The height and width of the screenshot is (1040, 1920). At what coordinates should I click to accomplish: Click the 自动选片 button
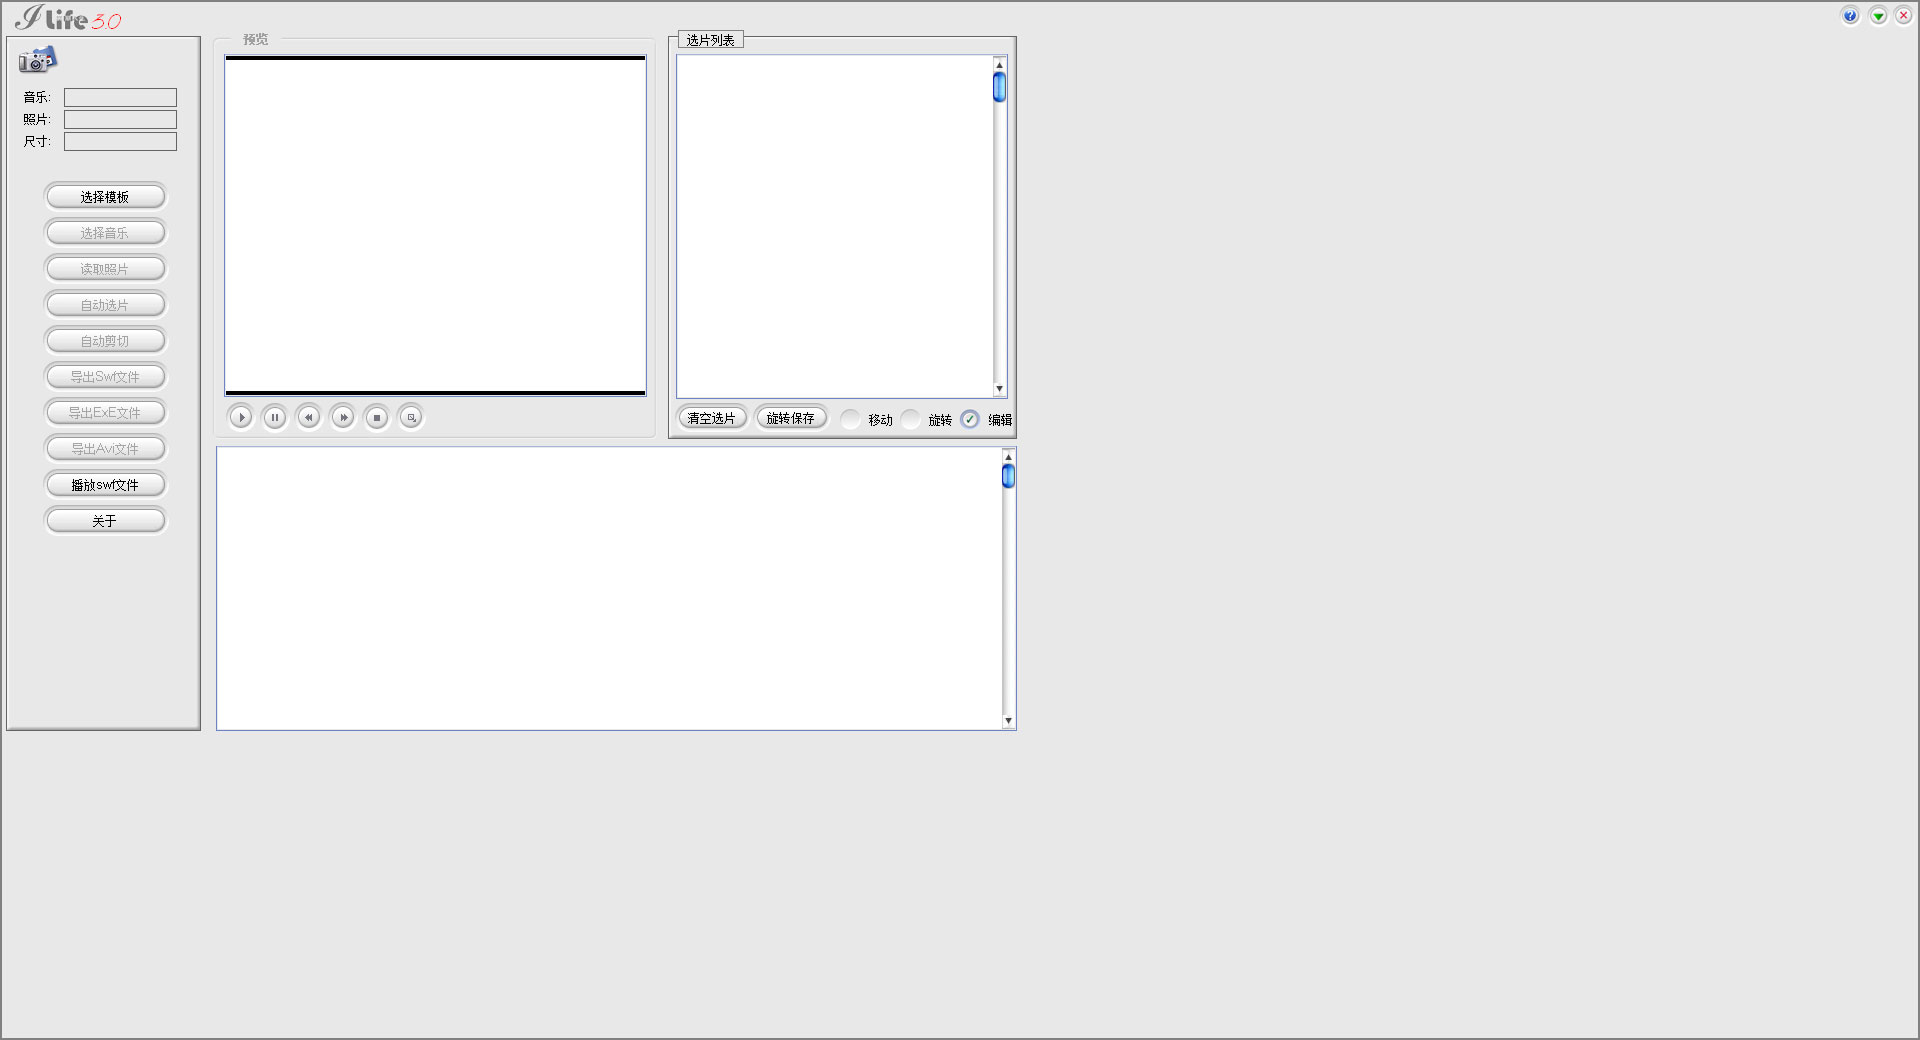point(105,305)
